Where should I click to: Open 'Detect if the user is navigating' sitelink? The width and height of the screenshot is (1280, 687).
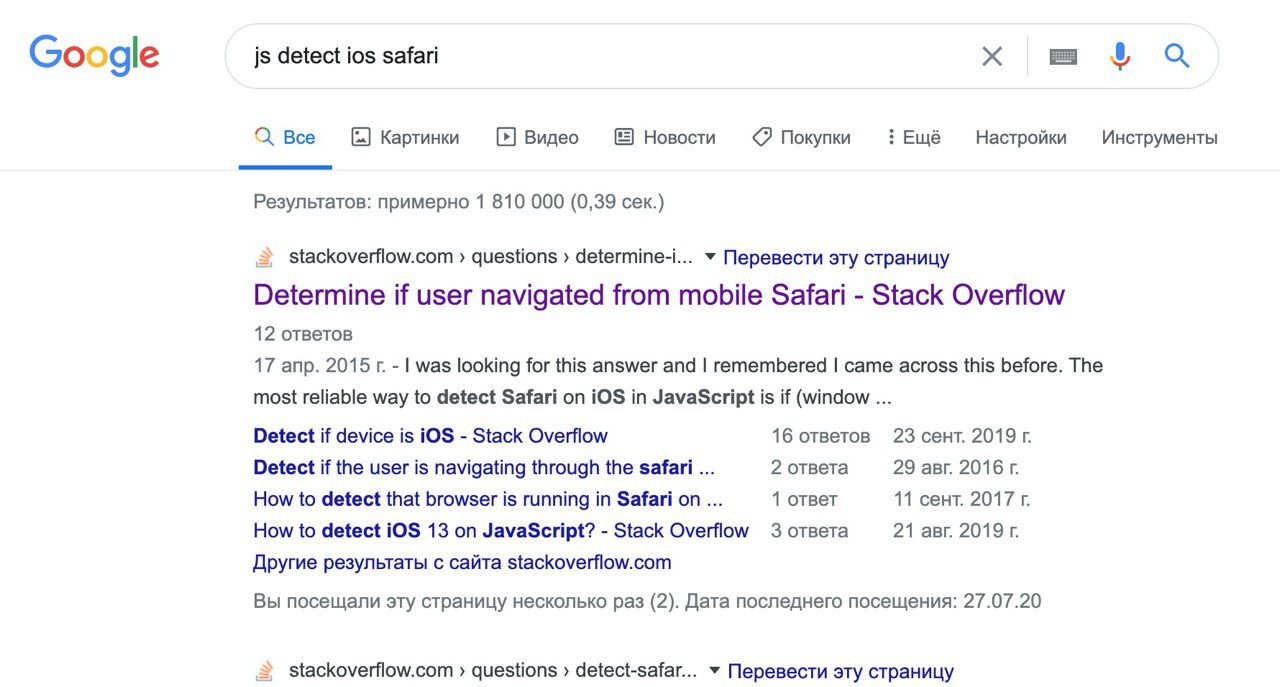pos(484,467)
